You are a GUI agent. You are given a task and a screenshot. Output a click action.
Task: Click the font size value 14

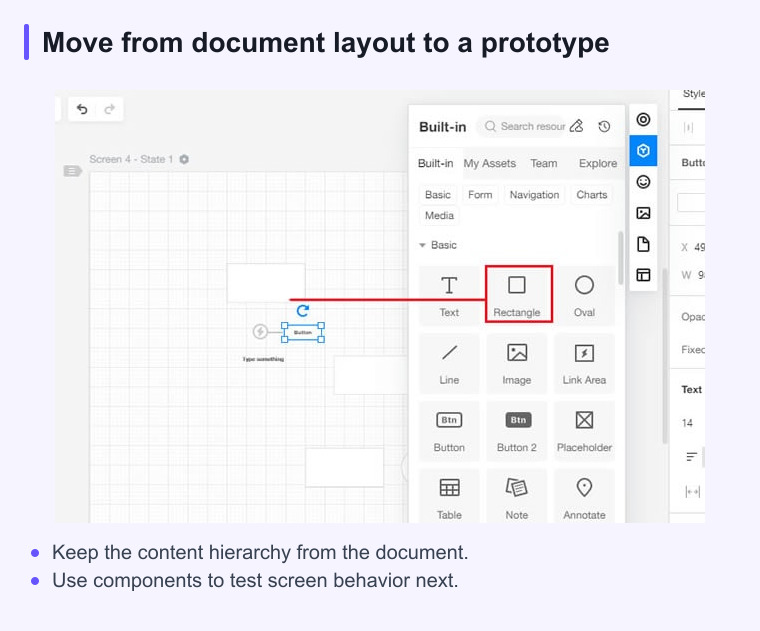(x=687, y=423)
